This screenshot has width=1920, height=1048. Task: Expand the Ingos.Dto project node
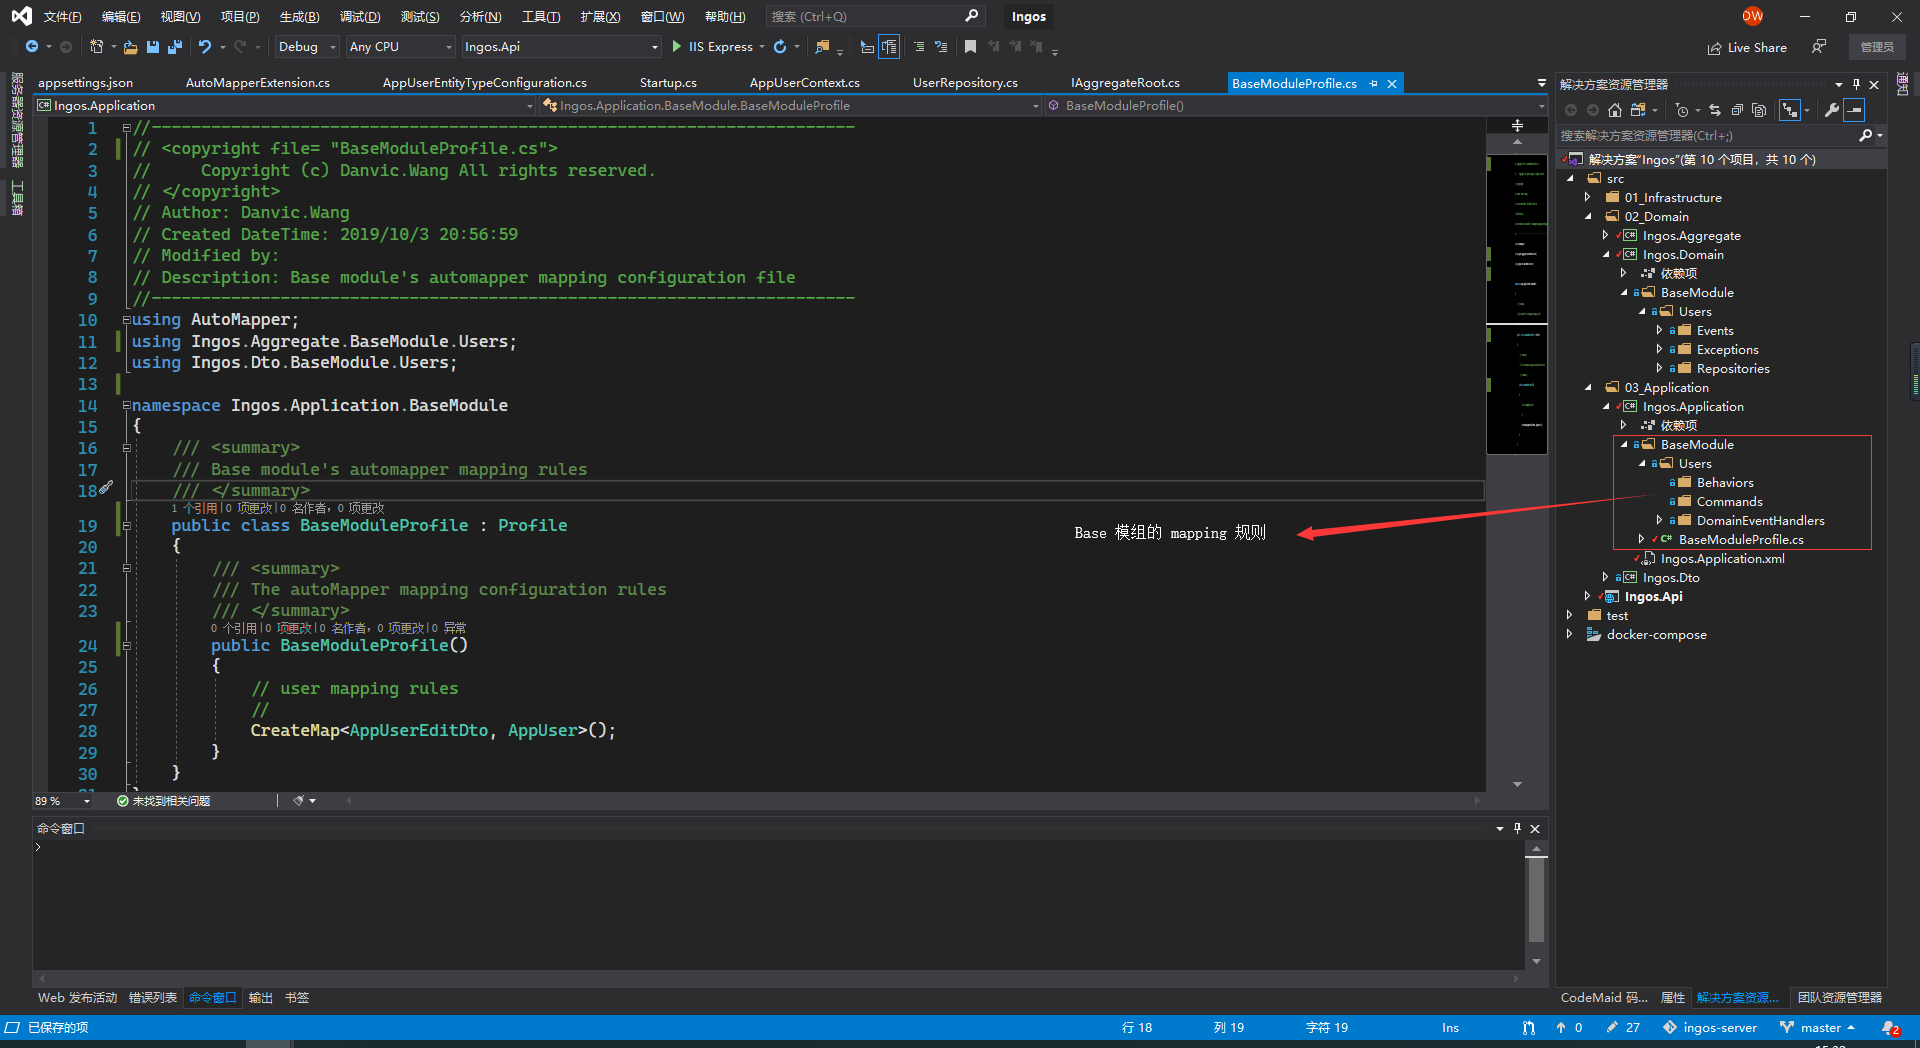coord(1606,577)
